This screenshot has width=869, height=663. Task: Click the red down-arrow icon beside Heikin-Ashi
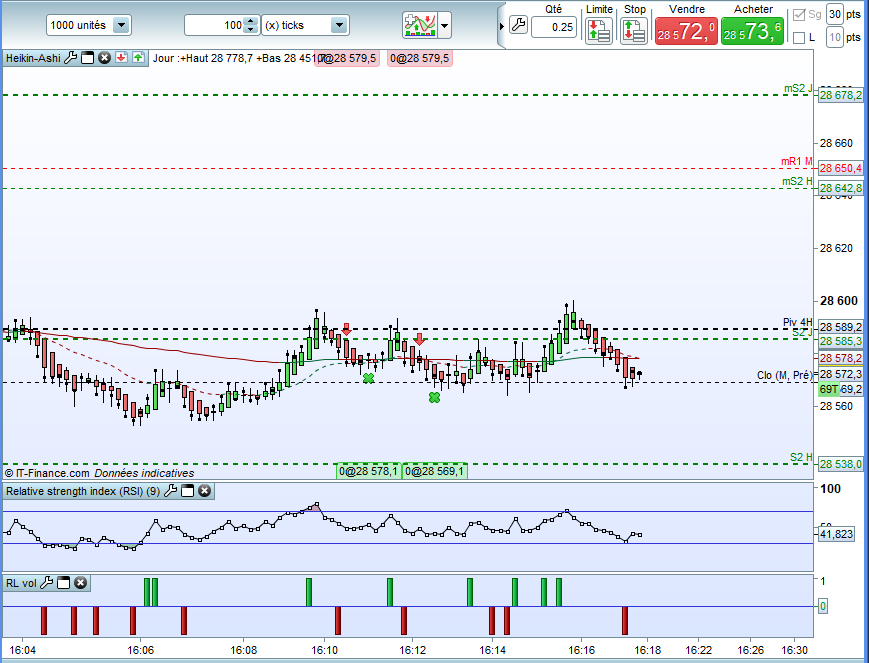[x=121, y=58]
